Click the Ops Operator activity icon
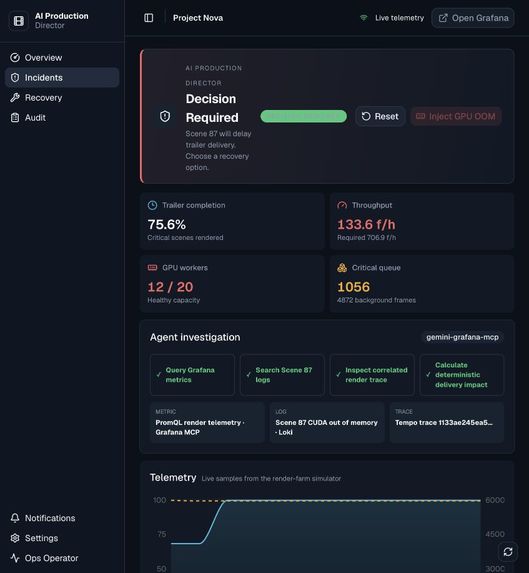The width and height of the screenshot is (529, 573). pos(15,558)
